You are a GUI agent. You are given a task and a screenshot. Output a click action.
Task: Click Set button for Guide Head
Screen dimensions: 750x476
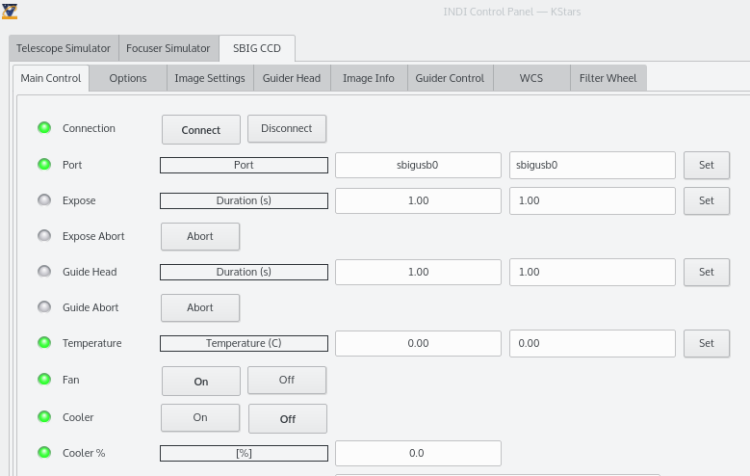pos(706,272)
